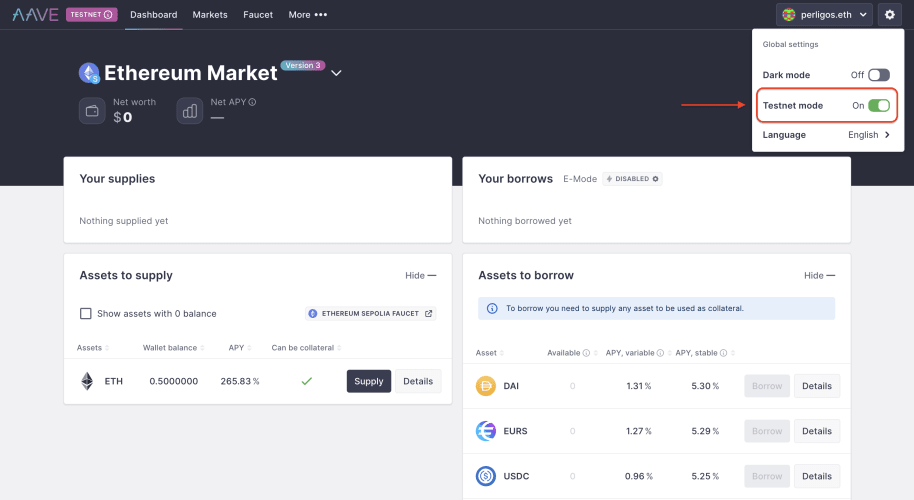Open the settings gear icon
This screenshot has height=500, width=914.
point(890,15)
